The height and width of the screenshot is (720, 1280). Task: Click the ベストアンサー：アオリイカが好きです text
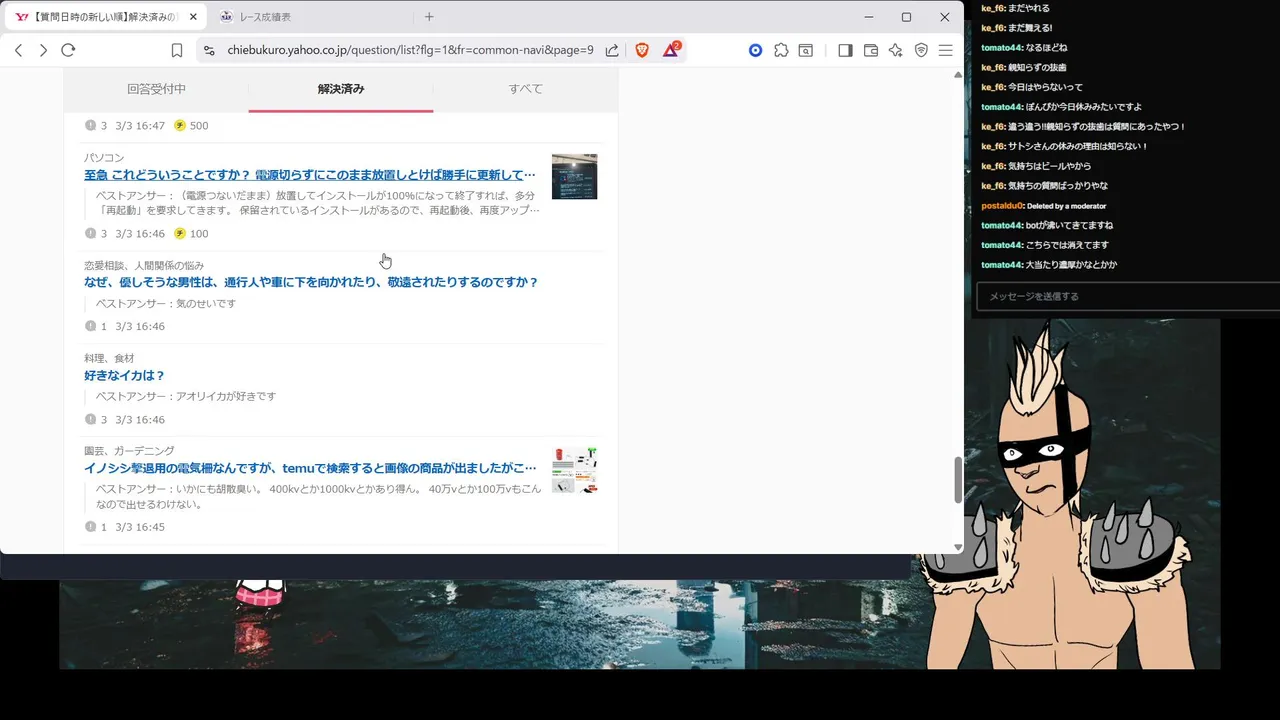pos(186,397)
